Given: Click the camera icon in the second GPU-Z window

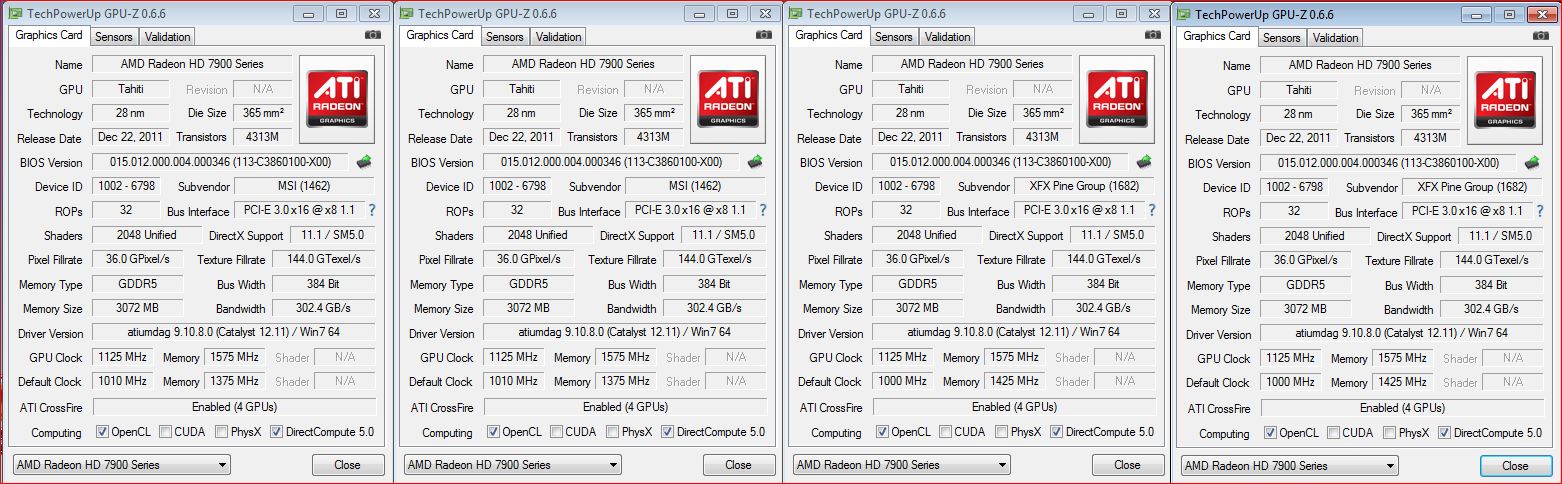Looking at the screenshot, I should tap(764, 35).
